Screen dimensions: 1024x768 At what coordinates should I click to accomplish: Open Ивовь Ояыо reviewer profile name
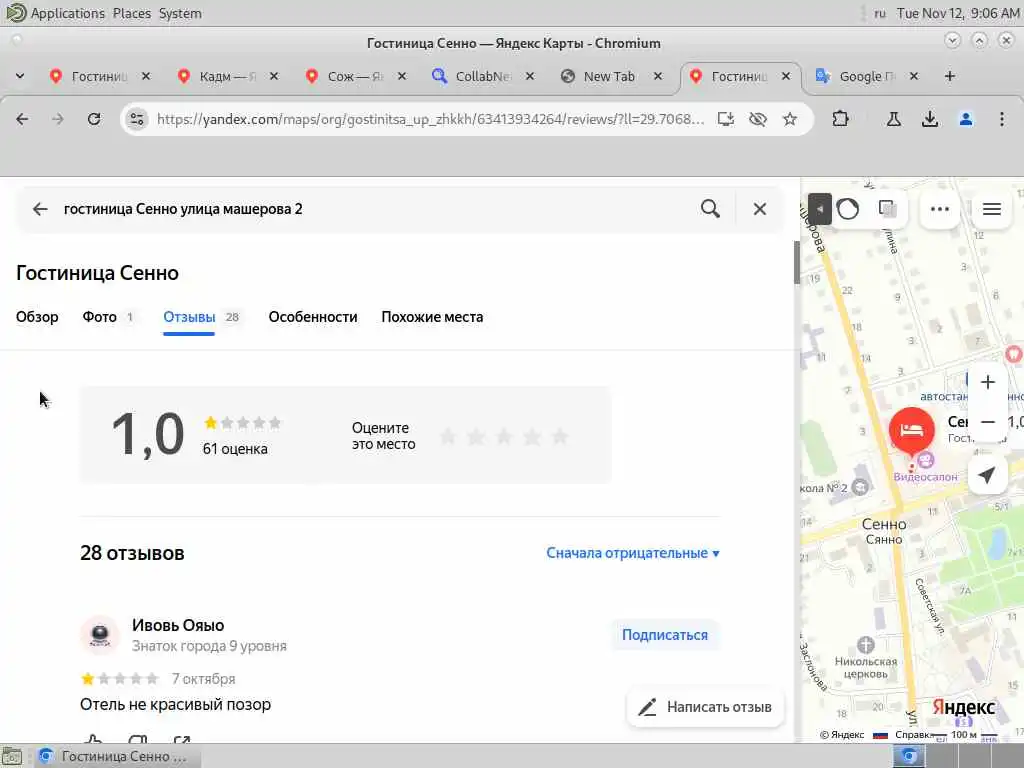178,625
